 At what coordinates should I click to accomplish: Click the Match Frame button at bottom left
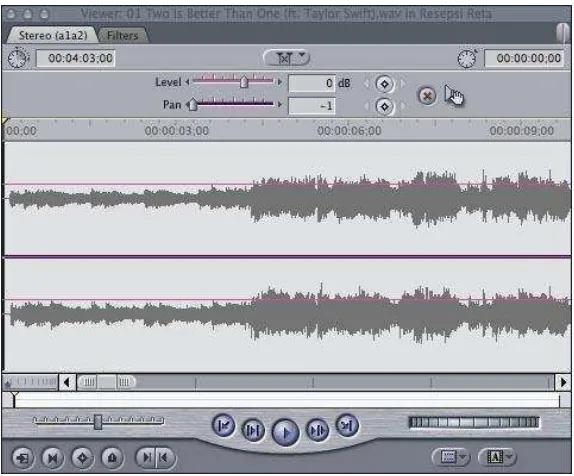point(23,458)
